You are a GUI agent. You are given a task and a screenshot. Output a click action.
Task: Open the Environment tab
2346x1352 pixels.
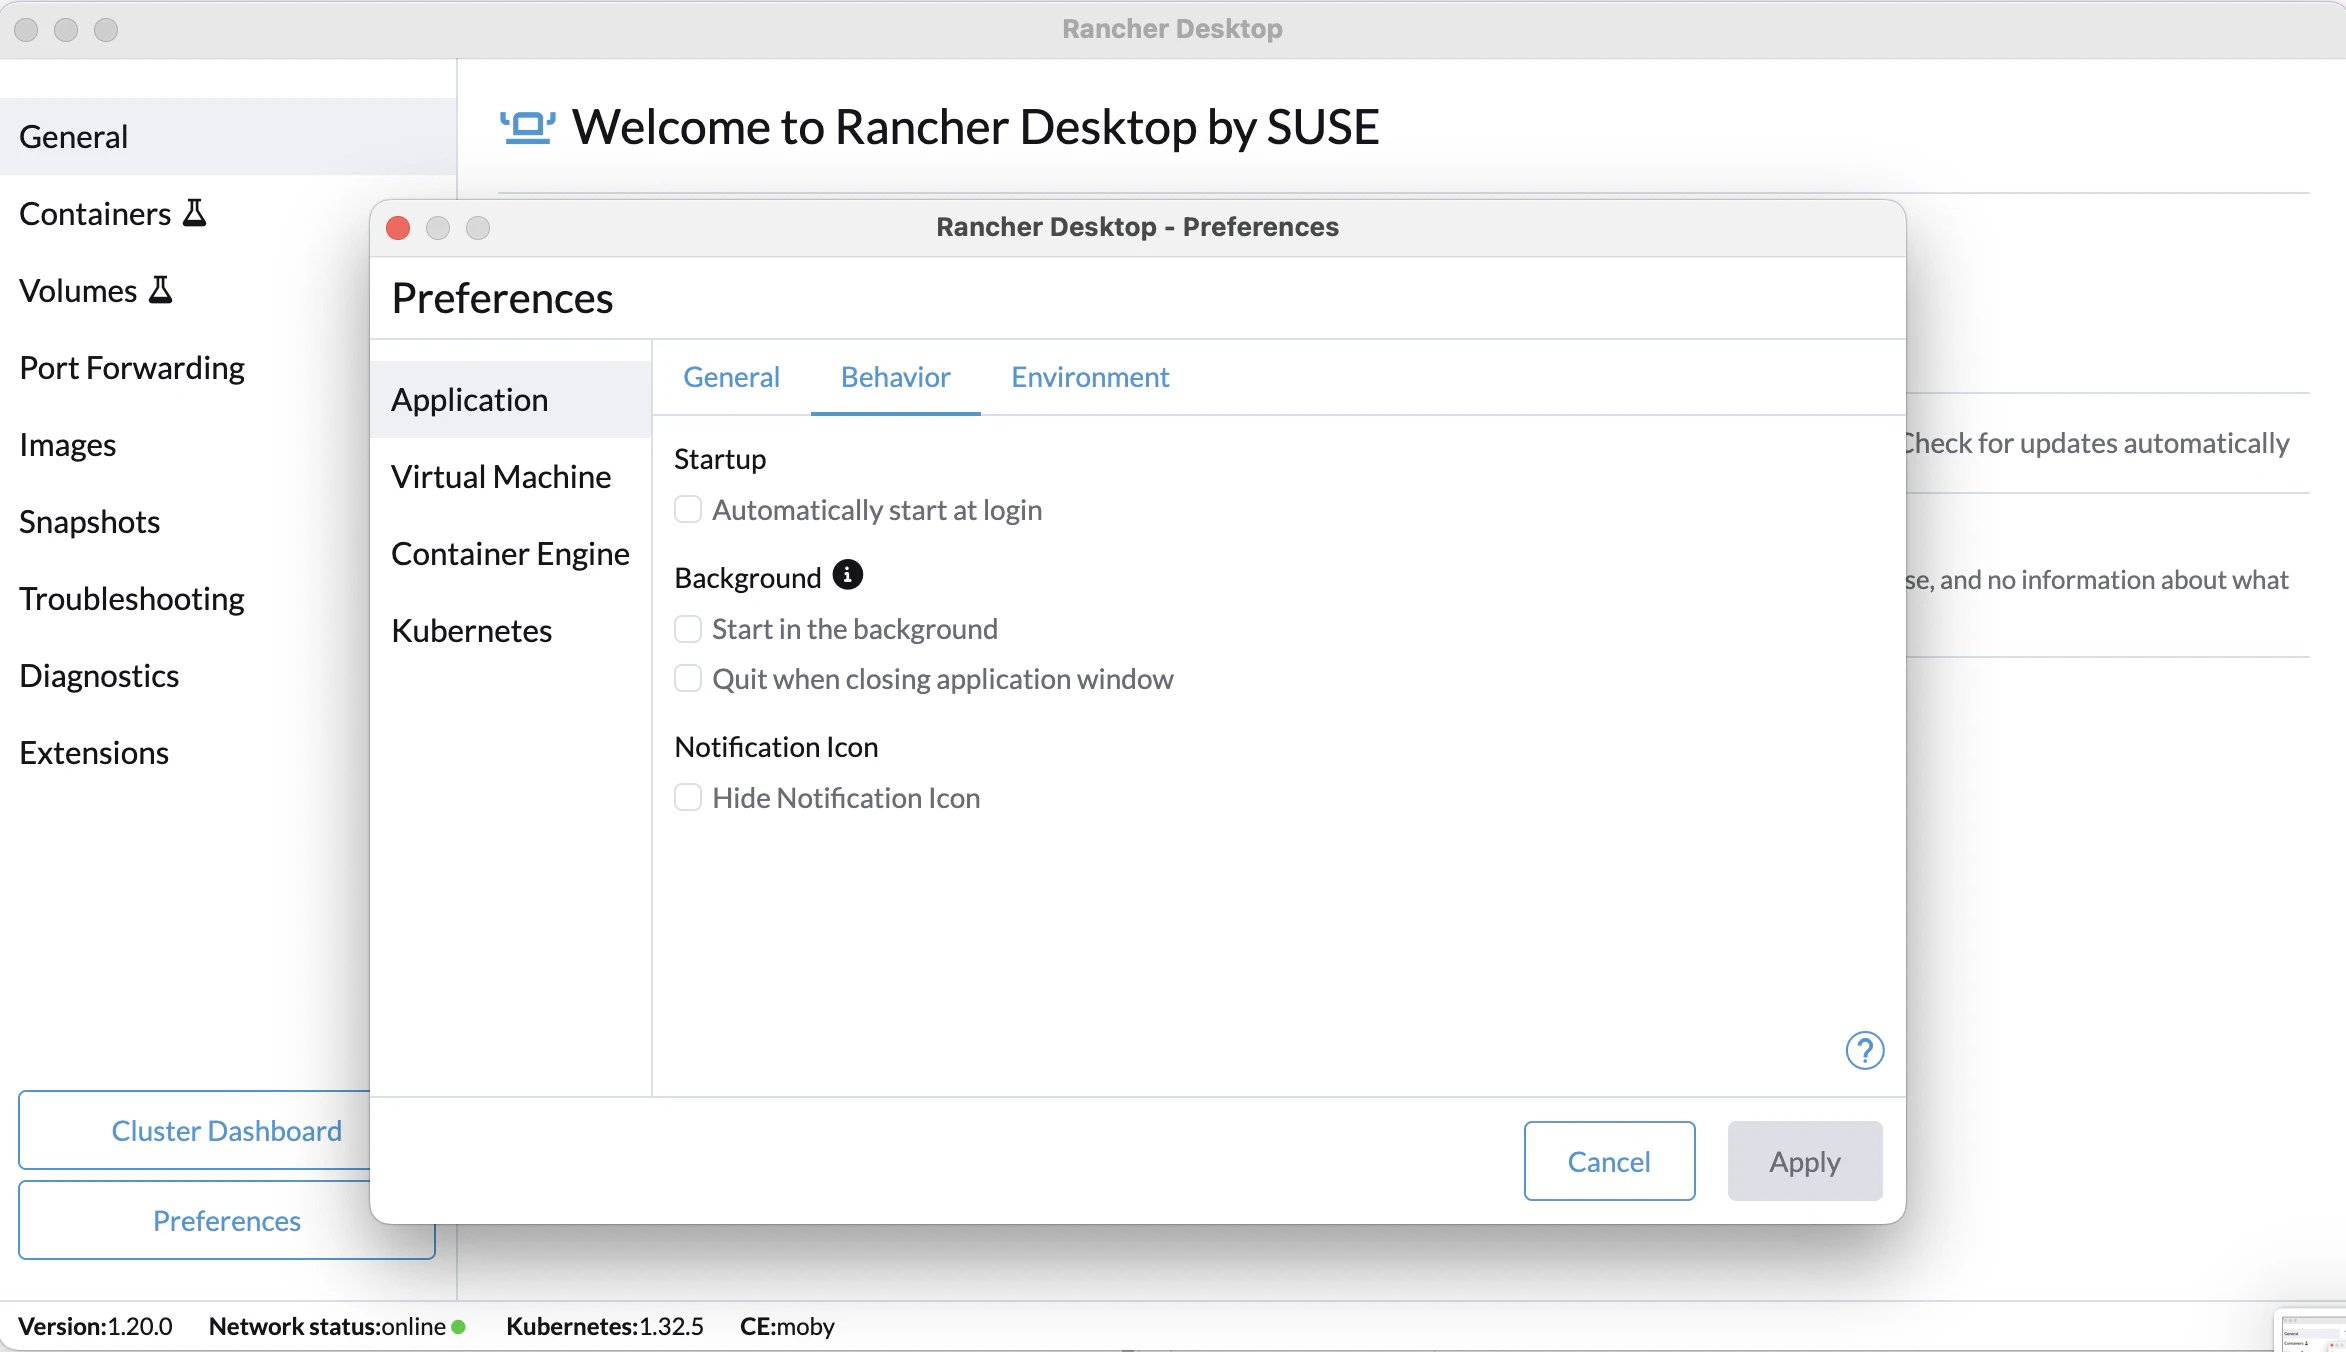(1090, 377)
